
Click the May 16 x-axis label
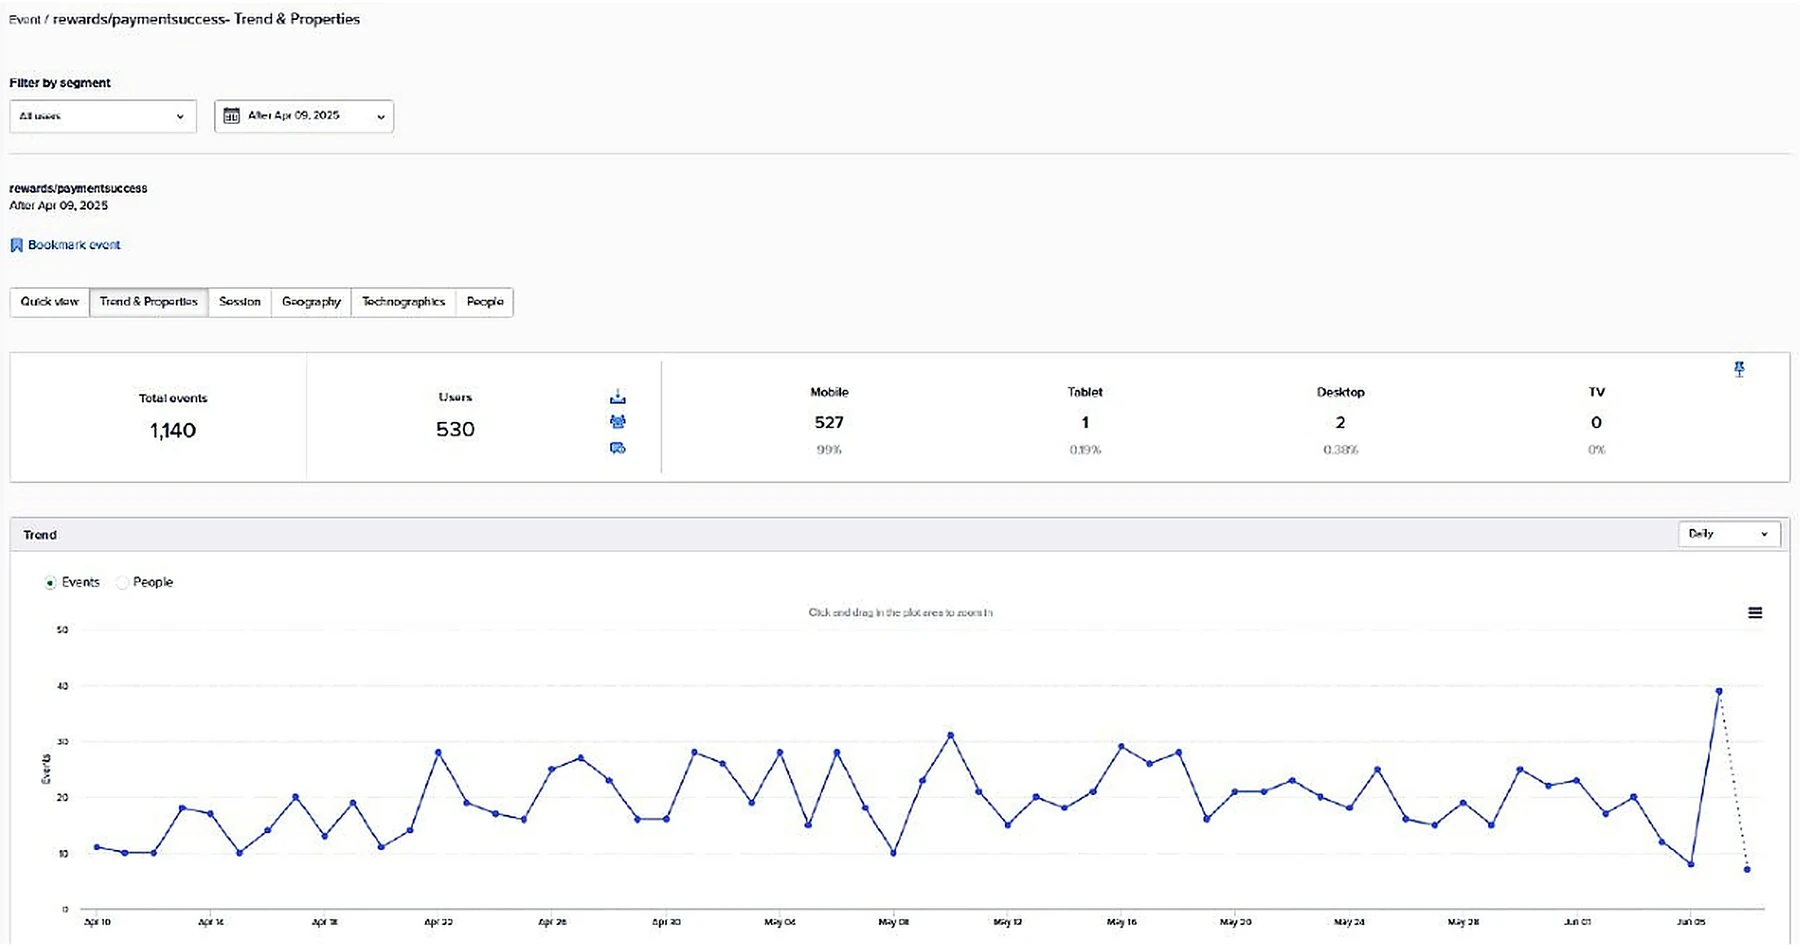pos(1122,922)
